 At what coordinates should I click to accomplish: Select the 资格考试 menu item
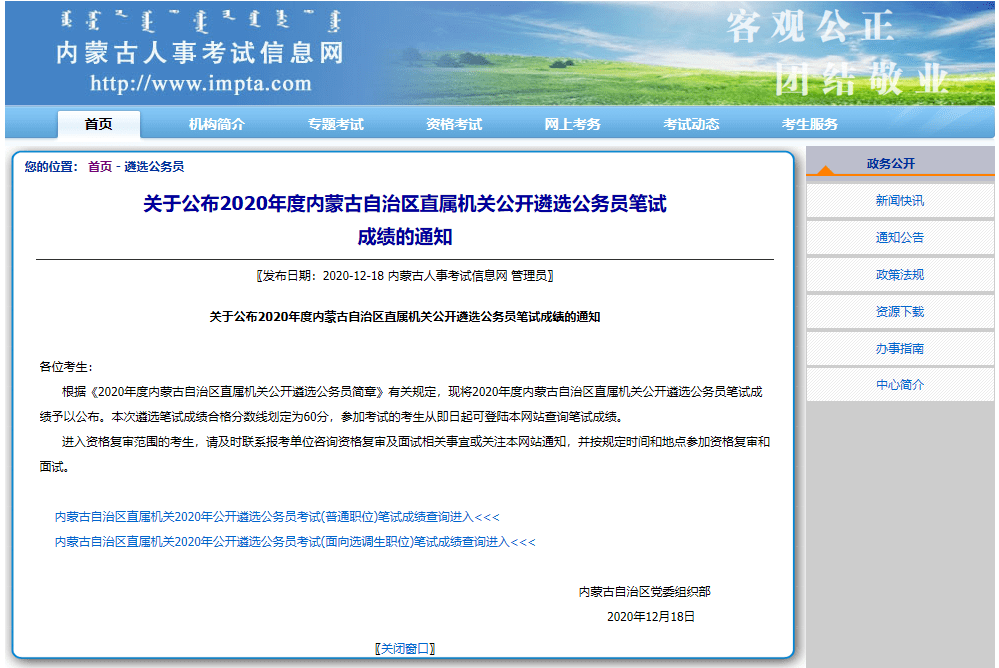454,124
